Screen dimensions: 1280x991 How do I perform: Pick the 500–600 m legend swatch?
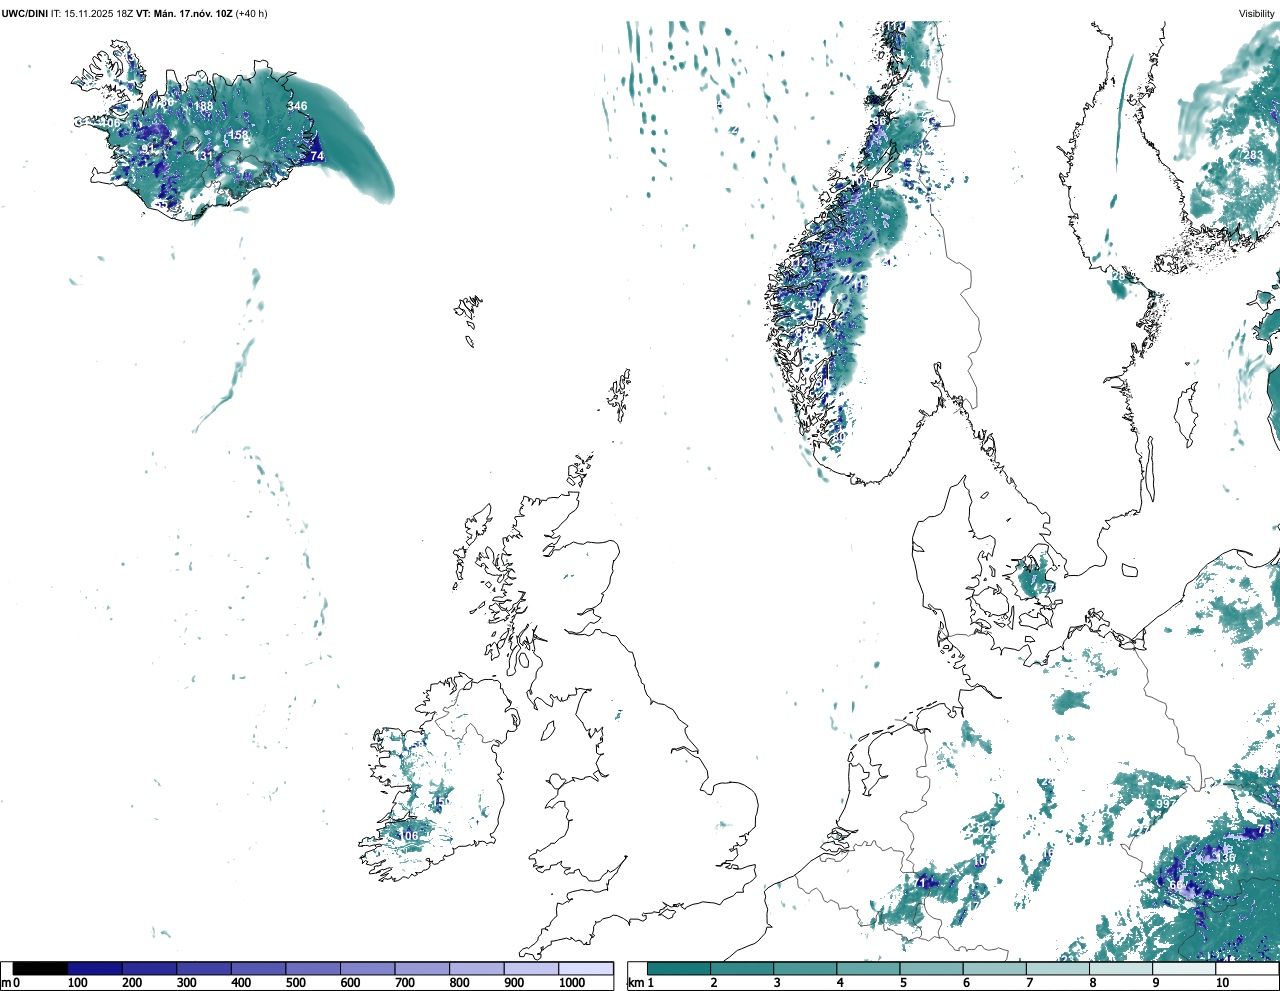tap(313, 968)
